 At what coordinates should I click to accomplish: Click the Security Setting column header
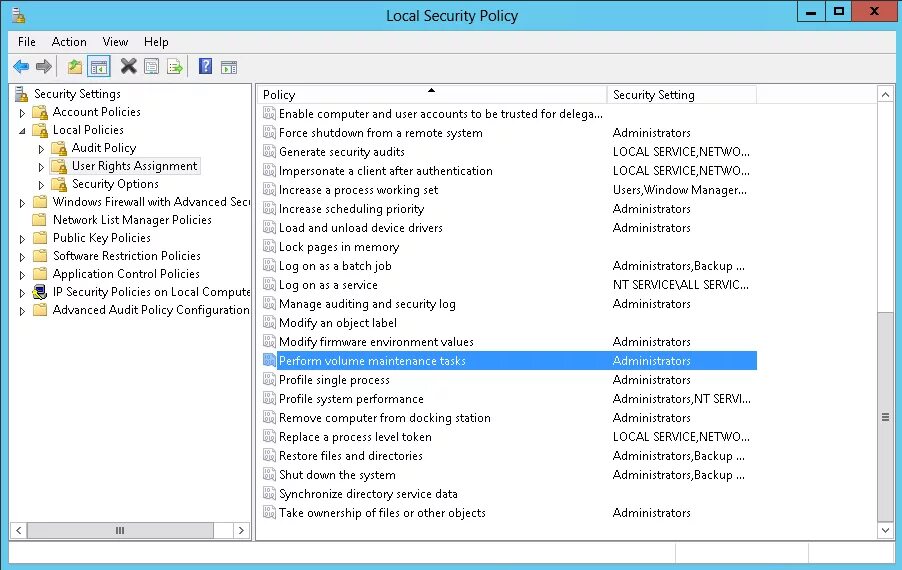[x=680, y=95]
